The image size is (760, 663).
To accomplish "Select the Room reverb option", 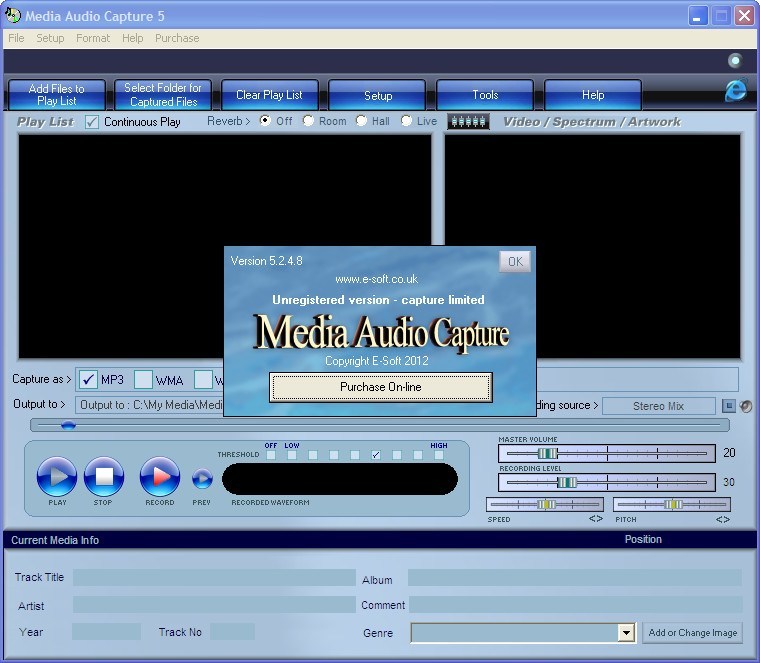I will click(308, 120).
